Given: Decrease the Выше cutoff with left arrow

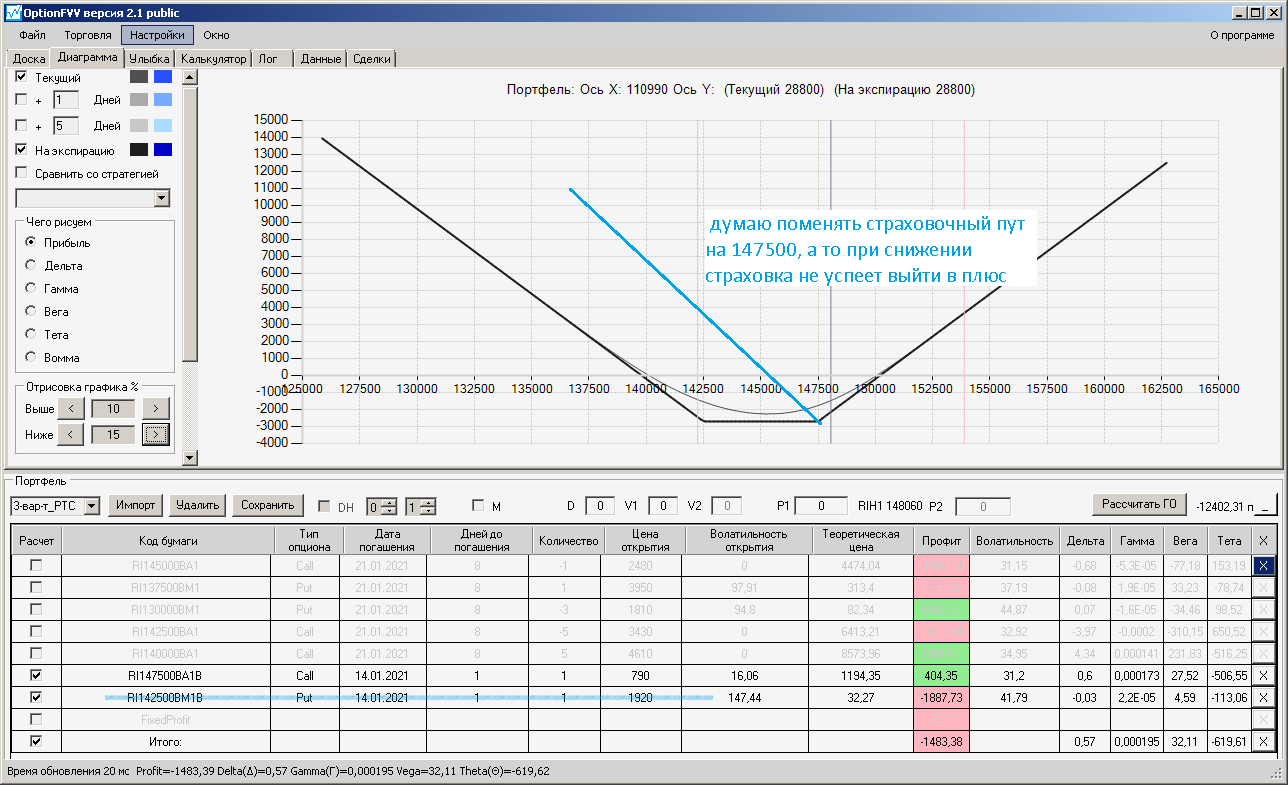Looking at the screenshot, I should pos(70,409).
